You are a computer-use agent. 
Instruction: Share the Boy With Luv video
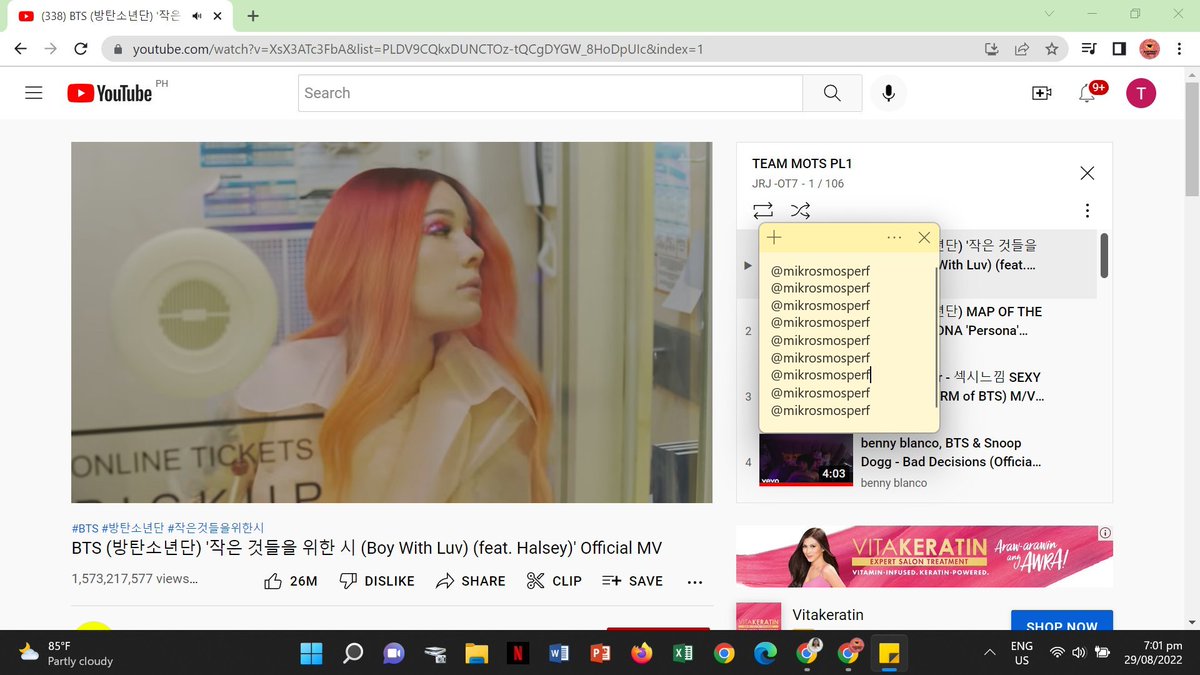471,581
